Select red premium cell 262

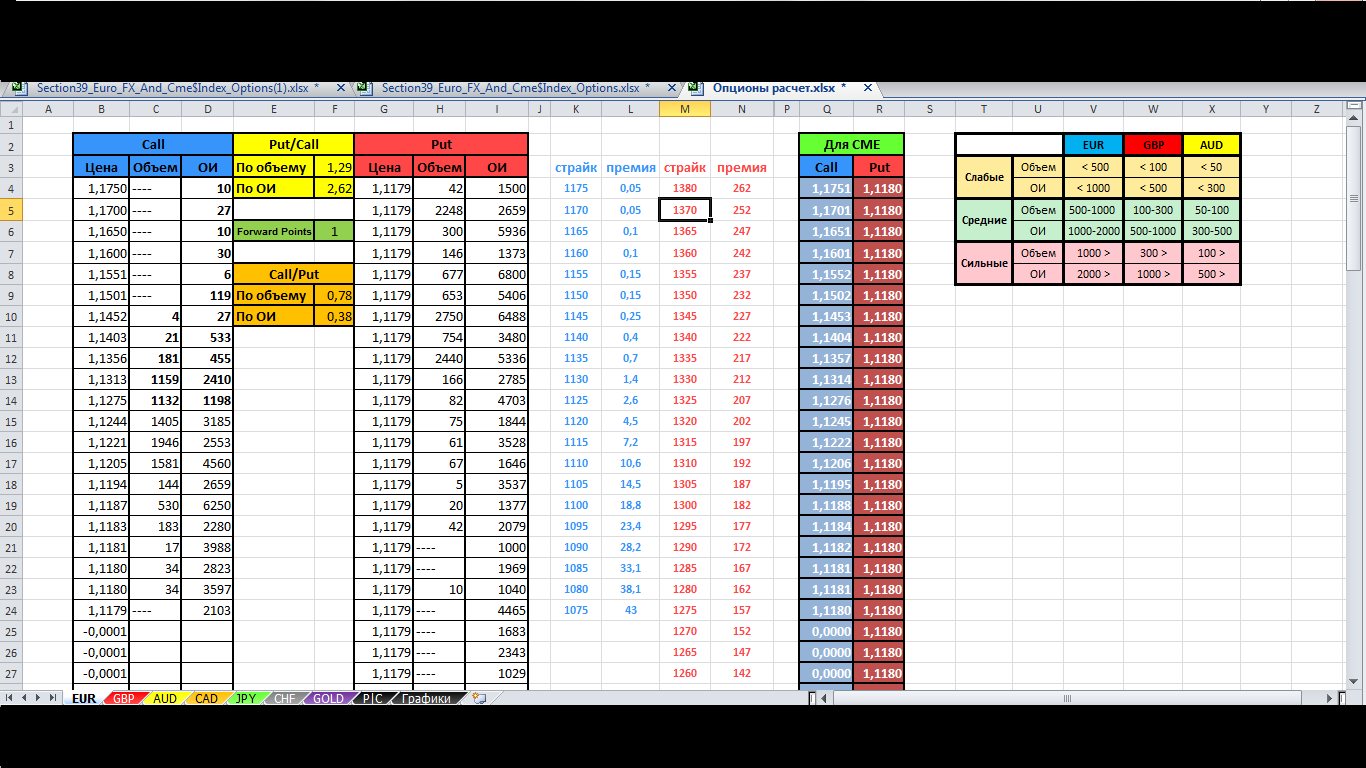point(741,188)
